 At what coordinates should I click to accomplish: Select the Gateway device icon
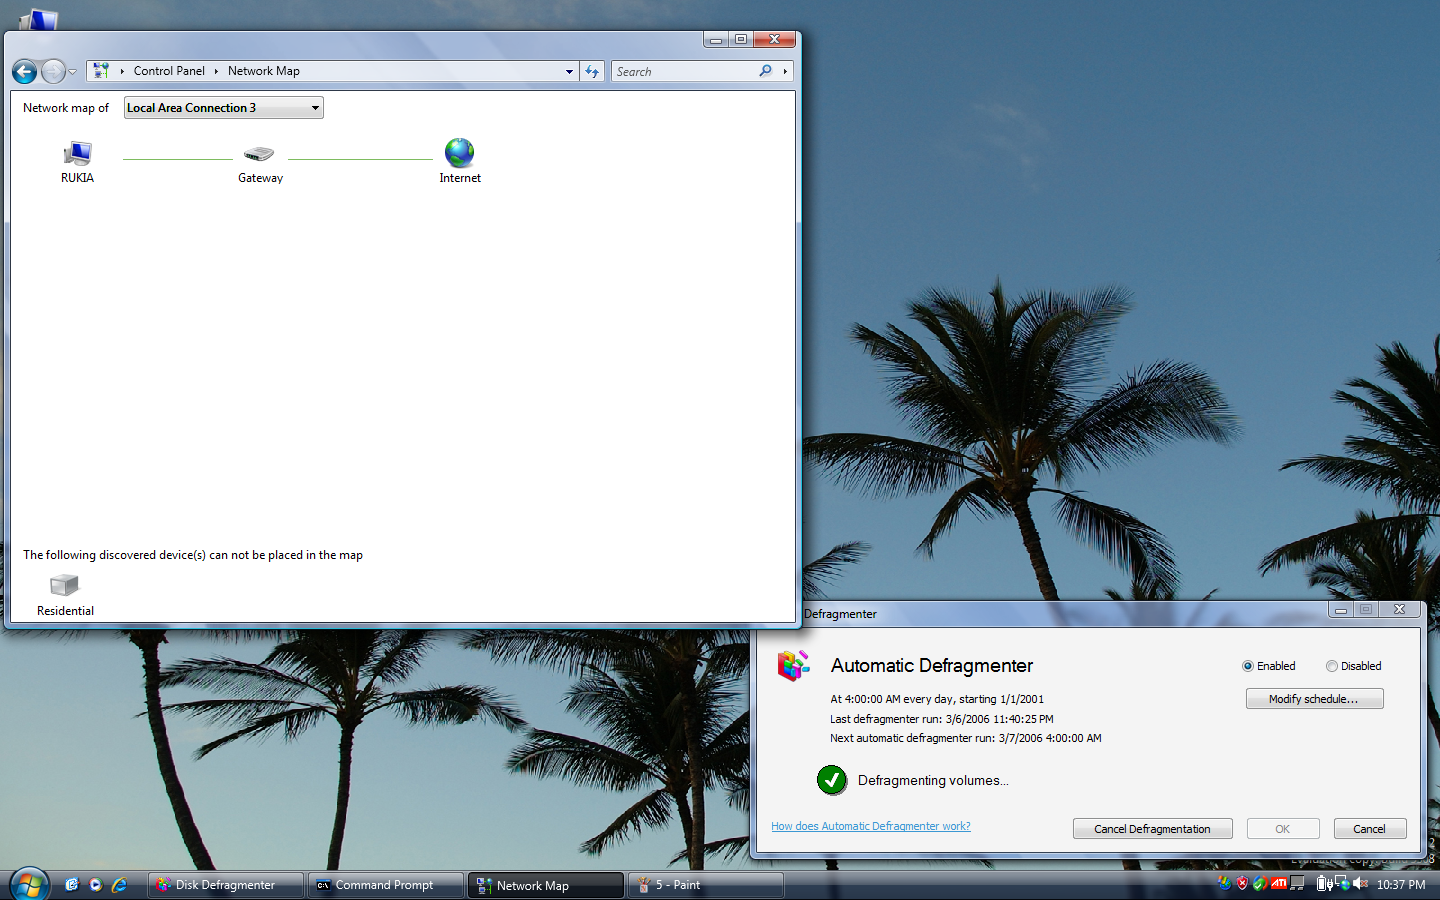pyautogui.click(x=259, y=154)
